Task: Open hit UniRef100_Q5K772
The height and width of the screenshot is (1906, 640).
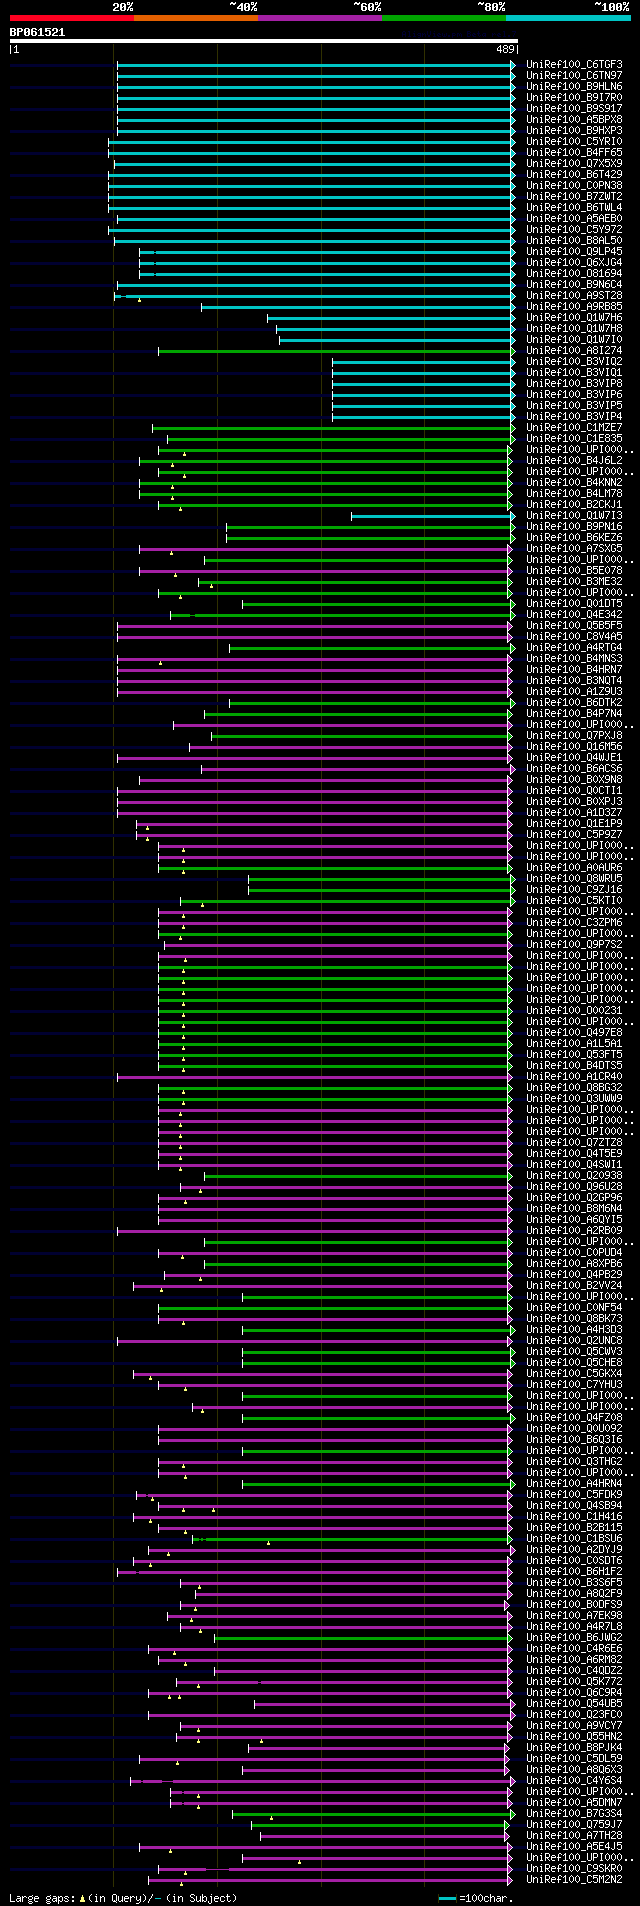Action: pyautogui.click(x=574, y=1681)
